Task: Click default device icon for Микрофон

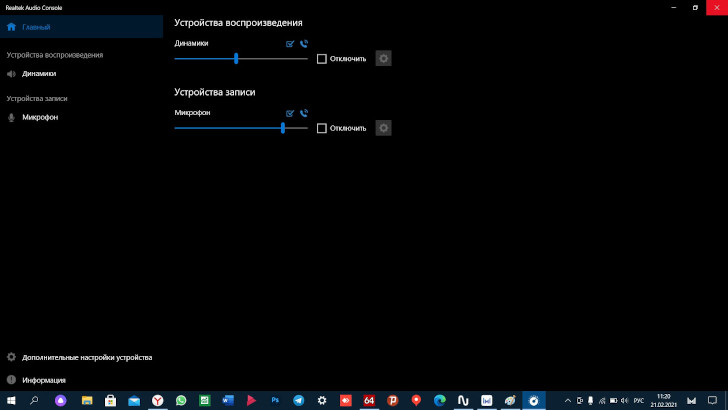Action: [x=290, y=113]
